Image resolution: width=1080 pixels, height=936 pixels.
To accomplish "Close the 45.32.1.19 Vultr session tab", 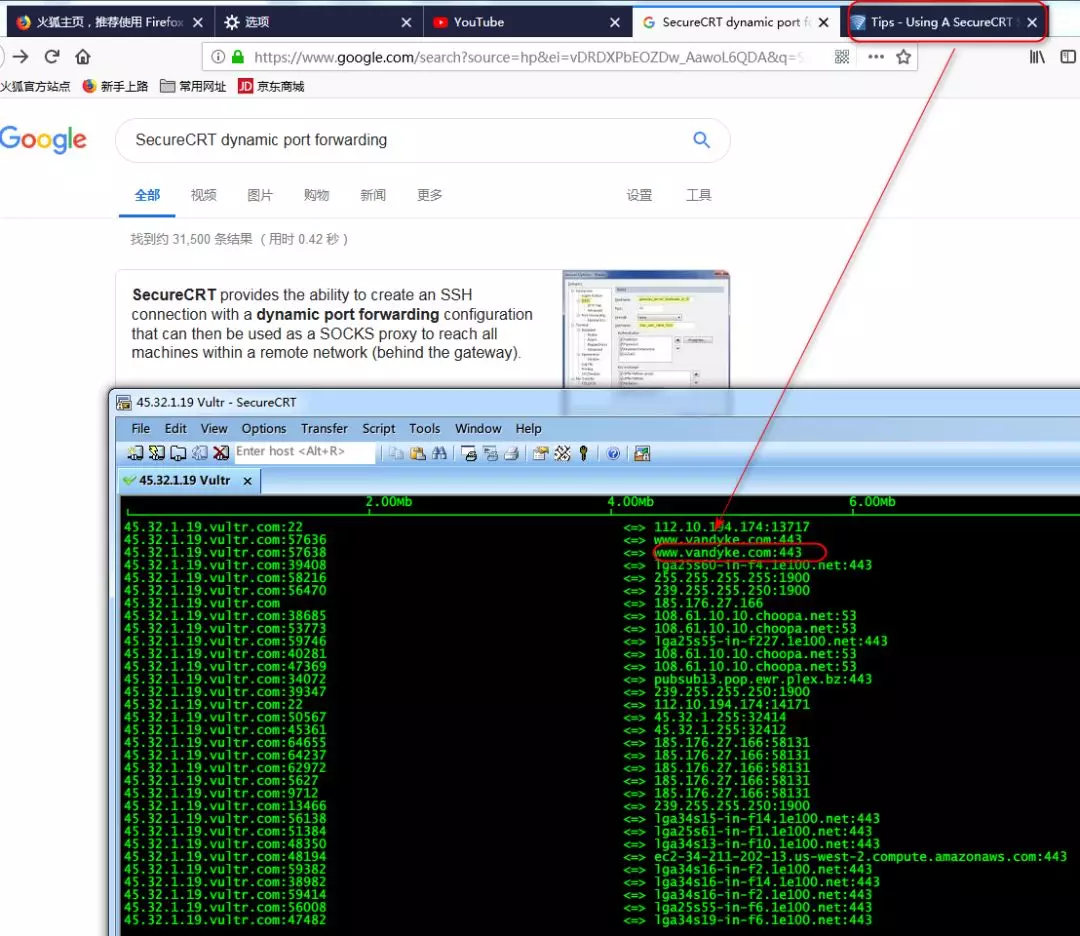I will click(x=247, y=481).
